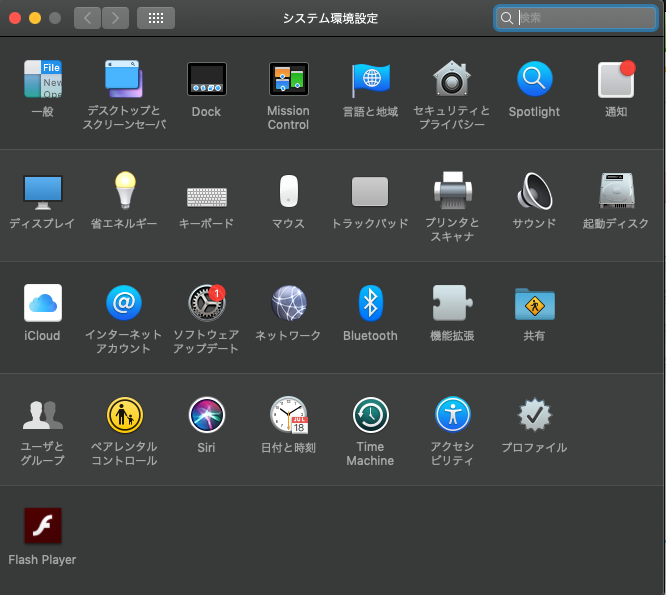Viewport: 666px width, 595px height.
Task: Open 言語と地域 flag icon
Action: (x=370, y=79)
